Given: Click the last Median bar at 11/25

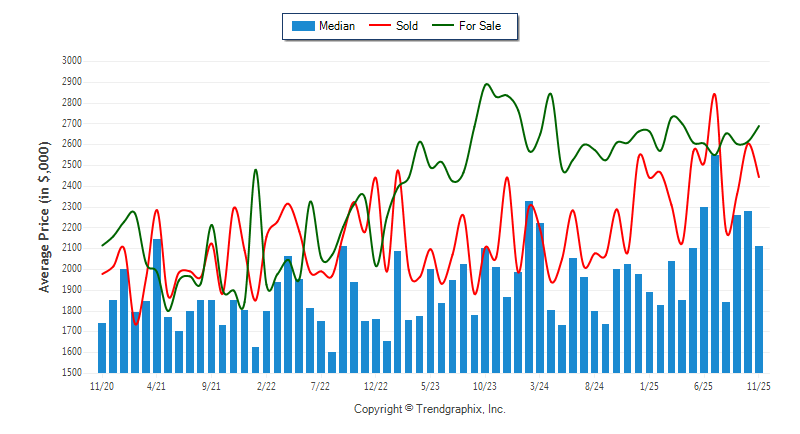Looking at the screenshot, I should [x=759, y=308].
